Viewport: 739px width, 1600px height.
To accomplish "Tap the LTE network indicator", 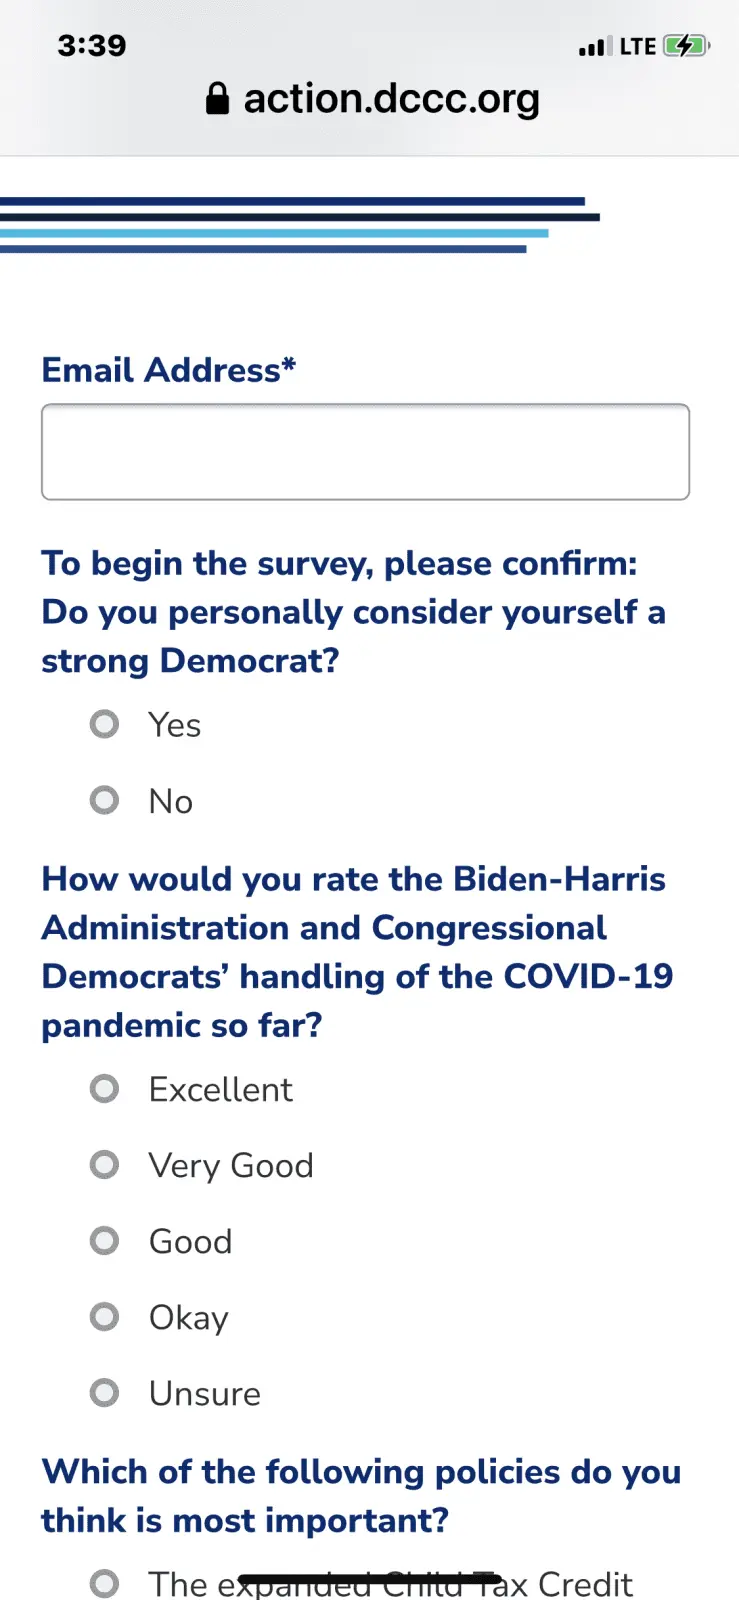I will click(637, 46).
